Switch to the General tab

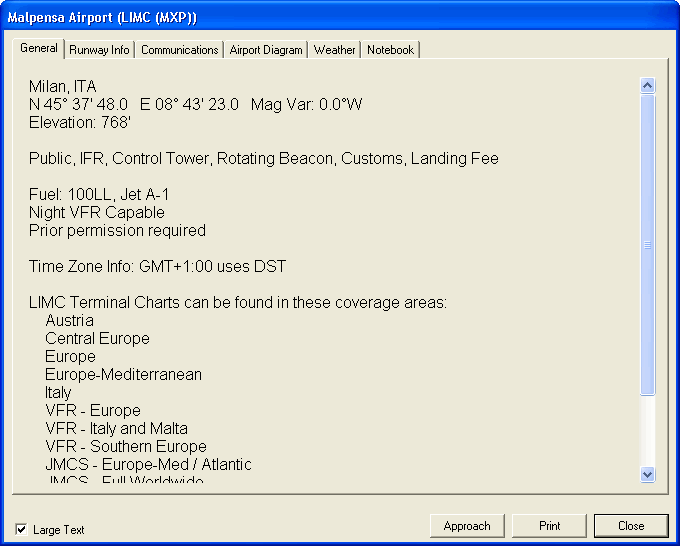point(39,48)
